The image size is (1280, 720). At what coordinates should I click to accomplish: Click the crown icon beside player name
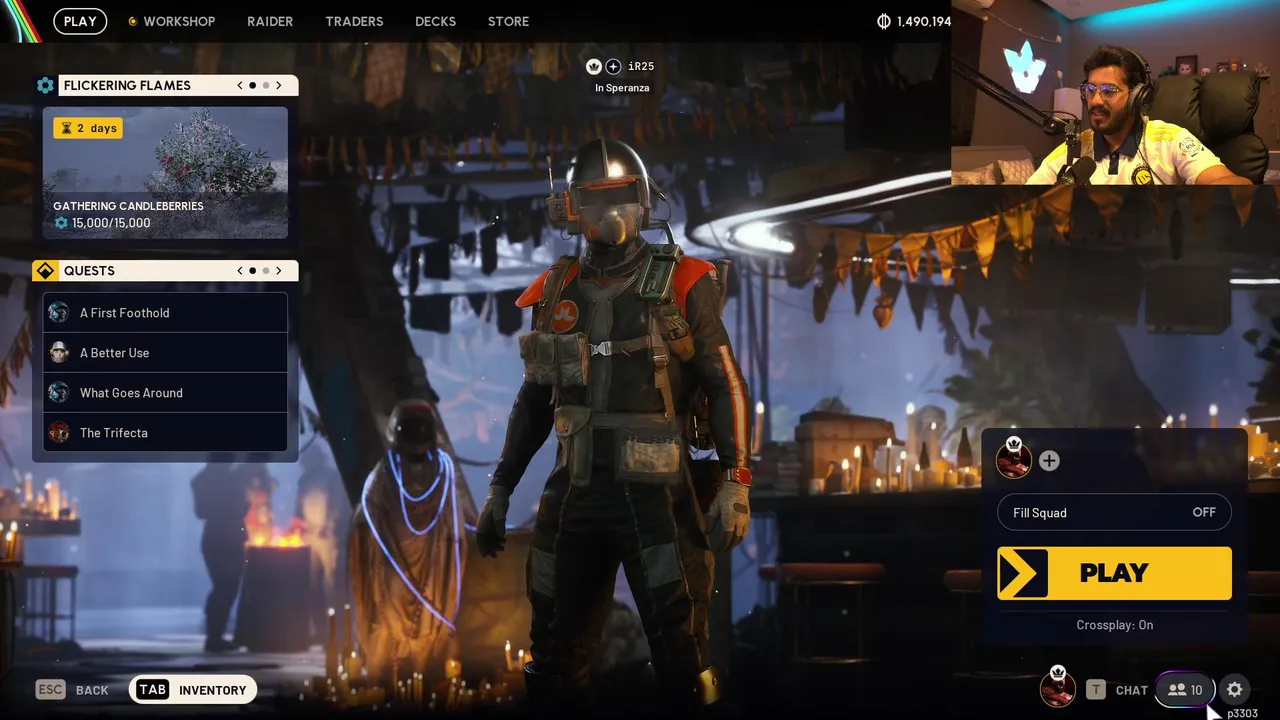pos(593,66)
